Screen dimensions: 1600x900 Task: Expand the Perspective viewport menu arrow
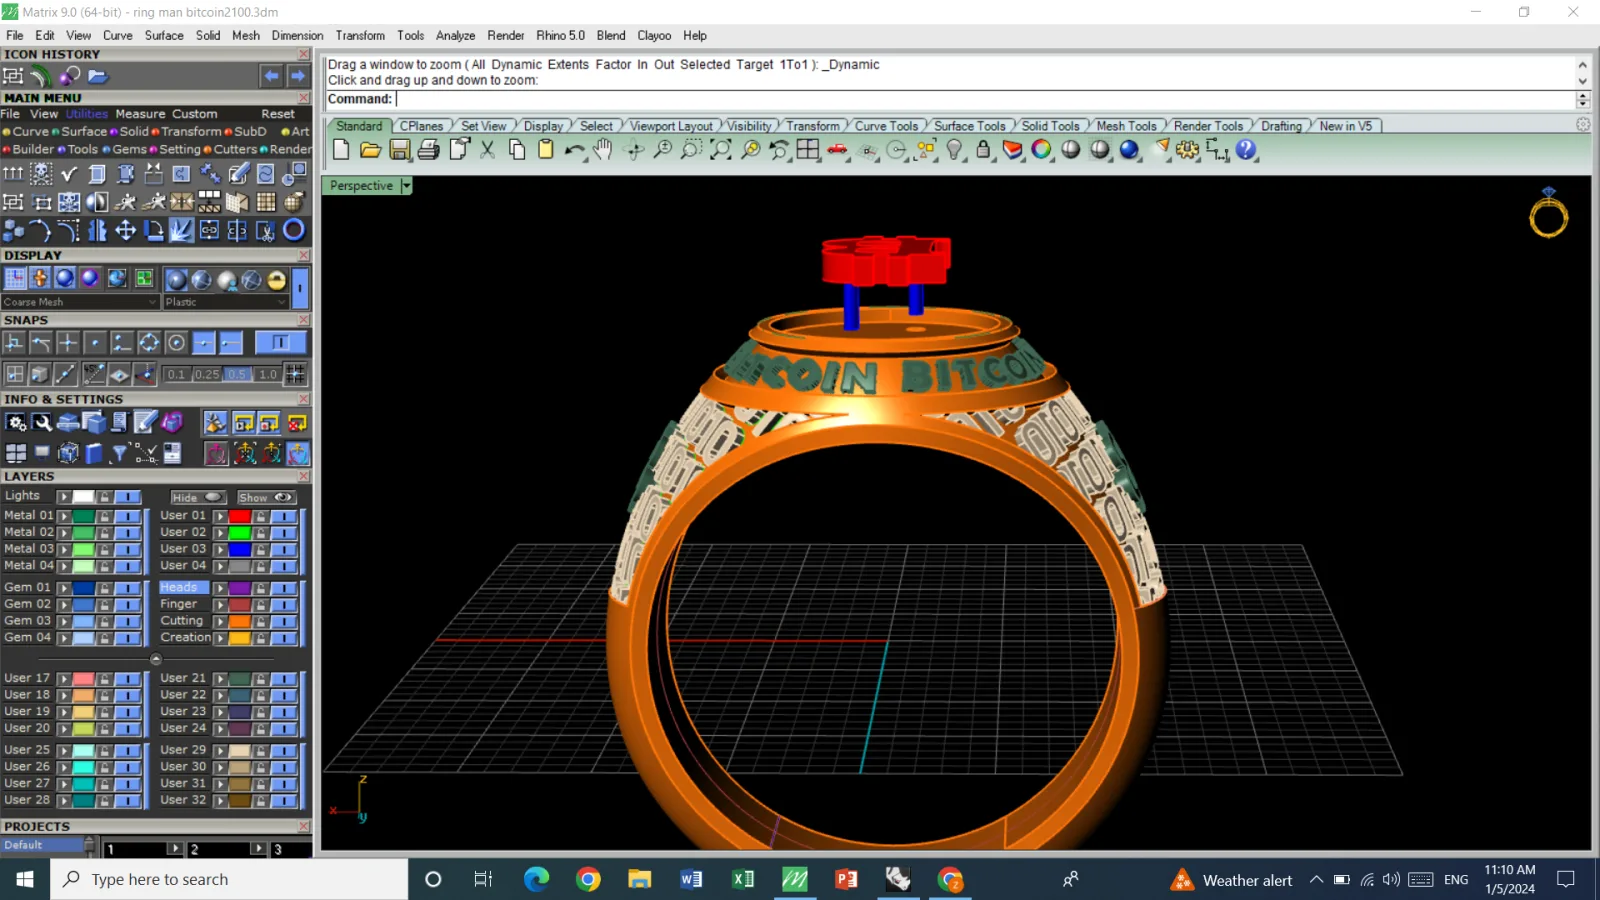(x=406, y=186)
